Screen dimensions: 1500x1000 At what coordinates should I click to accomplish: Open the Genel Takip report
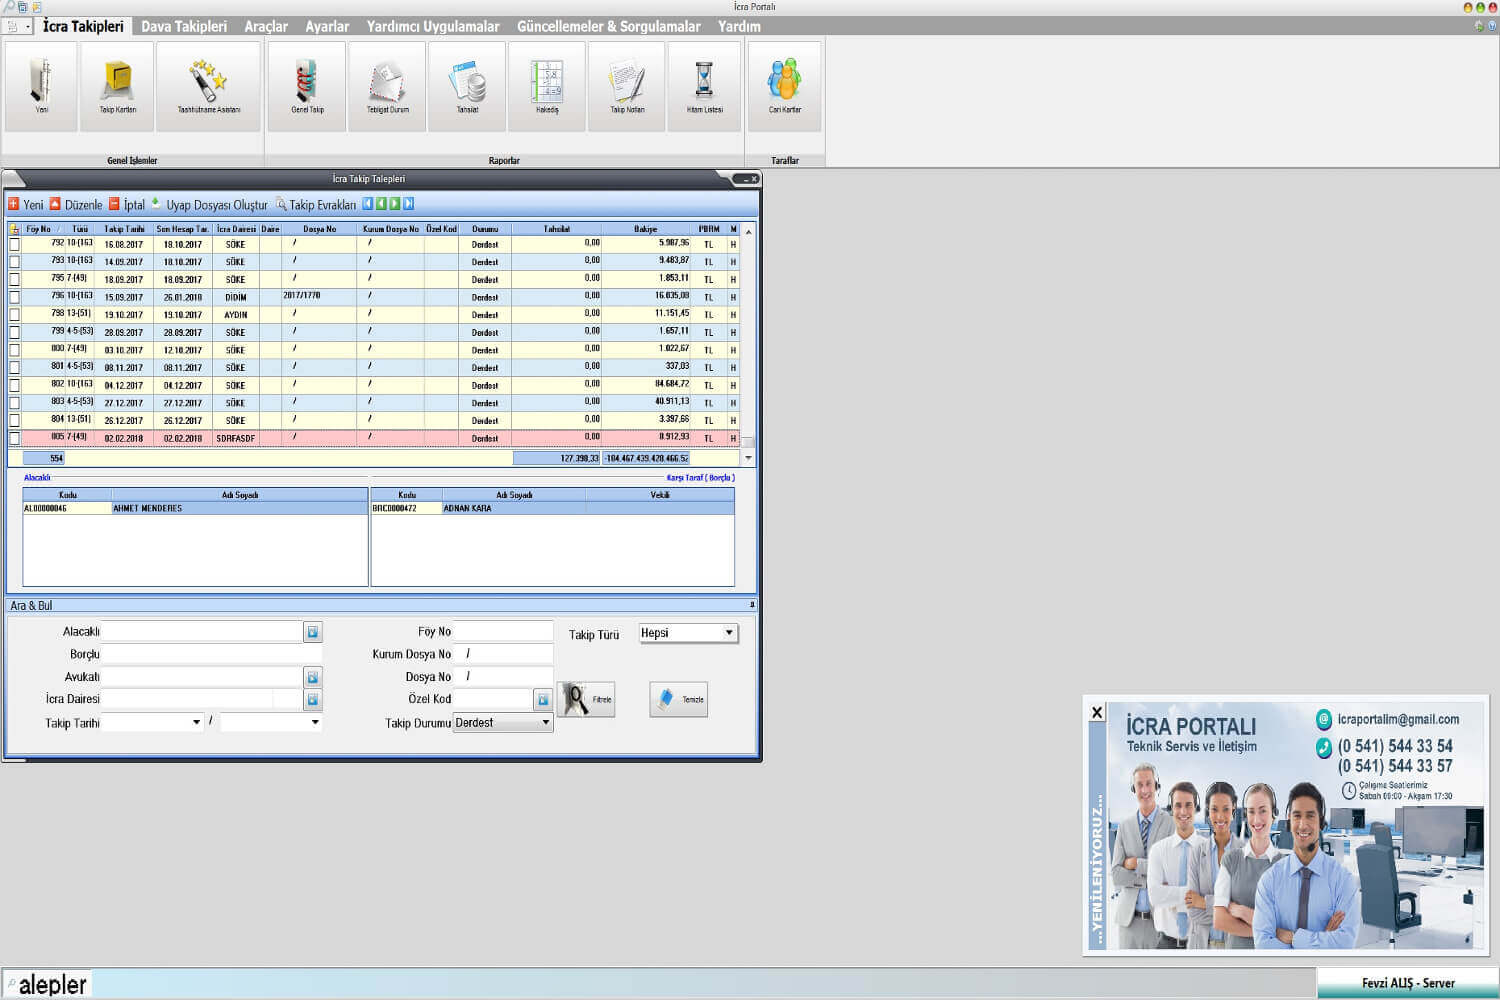tap(307, 85)
